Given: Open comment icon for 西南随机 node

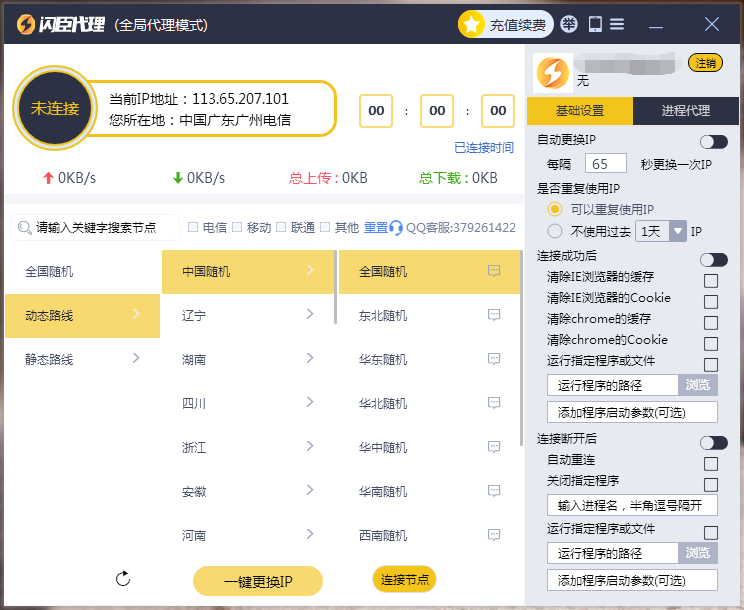Looking at the screenshot, I should pos(494,535).
